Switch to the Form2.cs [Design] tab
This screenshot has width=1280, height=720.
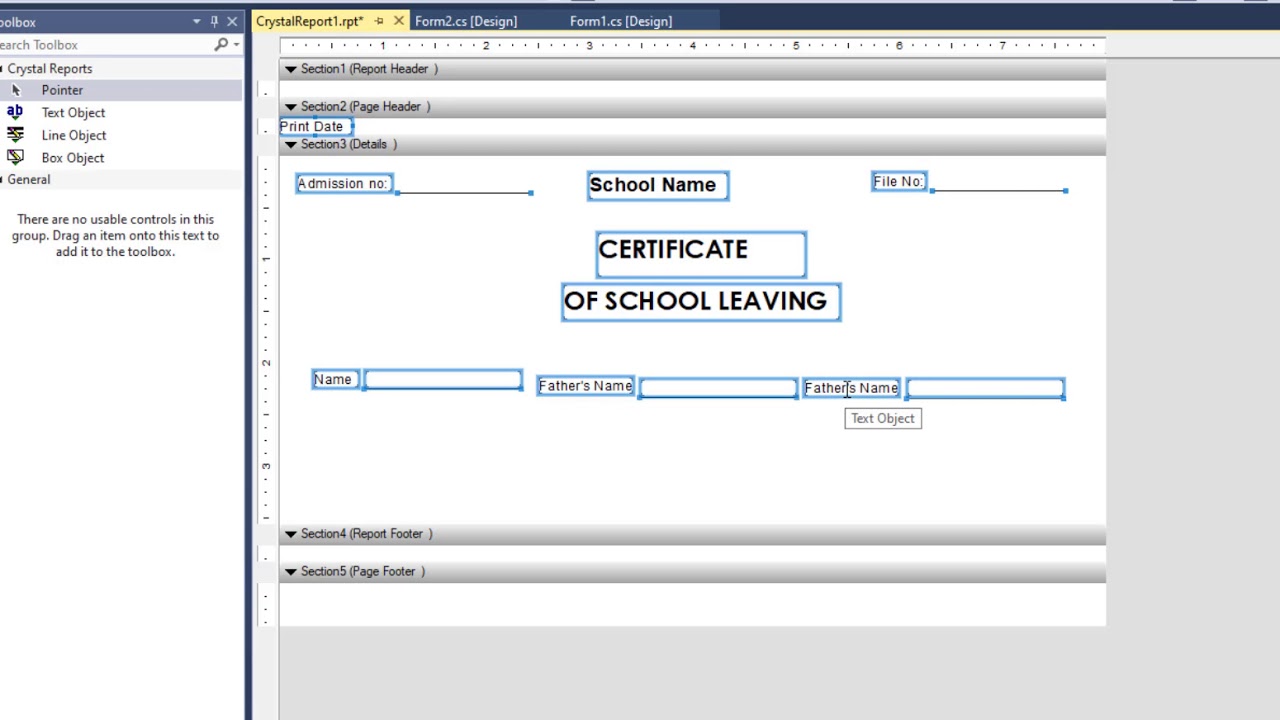[466, 21]
